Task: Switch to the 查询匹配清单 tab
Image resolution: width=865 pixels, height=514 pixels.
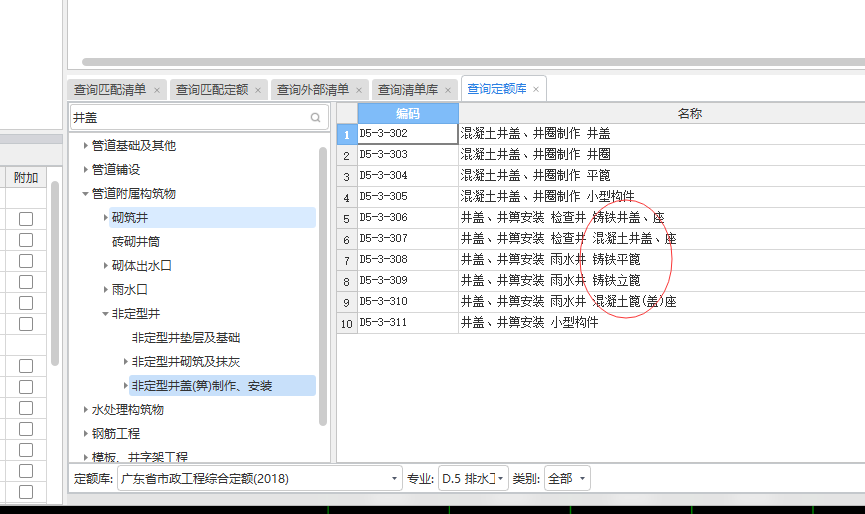Action: [110, 89]
